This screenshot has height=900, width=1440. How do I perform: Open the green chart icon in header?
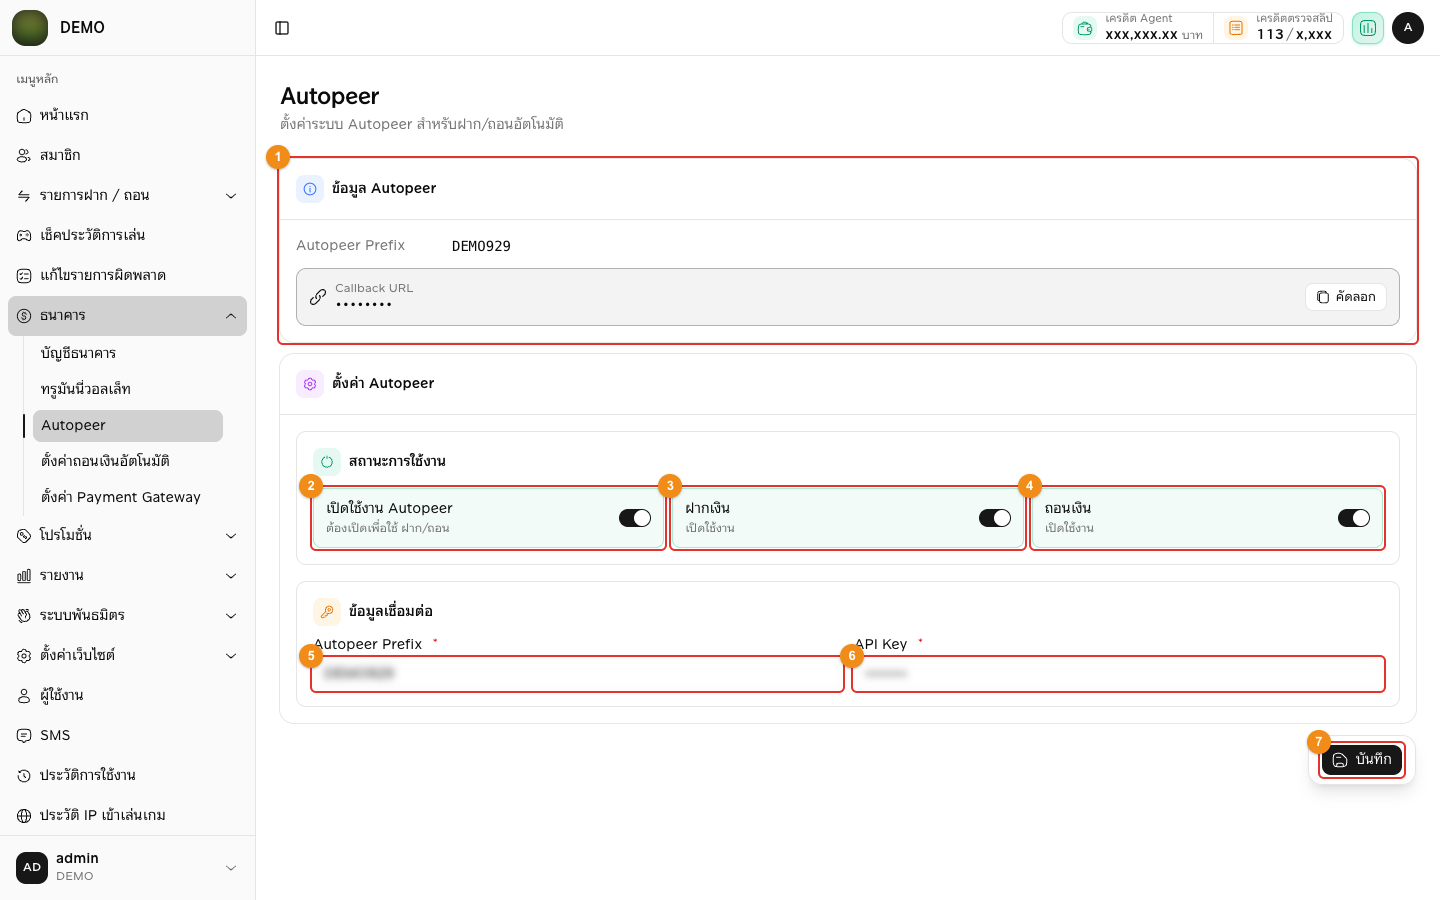tap(1368, 28)
